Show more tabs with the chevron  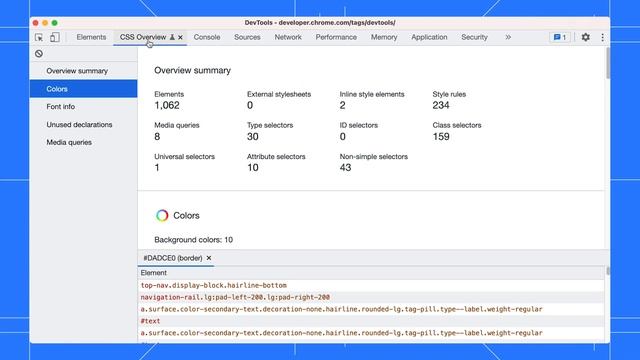click(508, 37)
